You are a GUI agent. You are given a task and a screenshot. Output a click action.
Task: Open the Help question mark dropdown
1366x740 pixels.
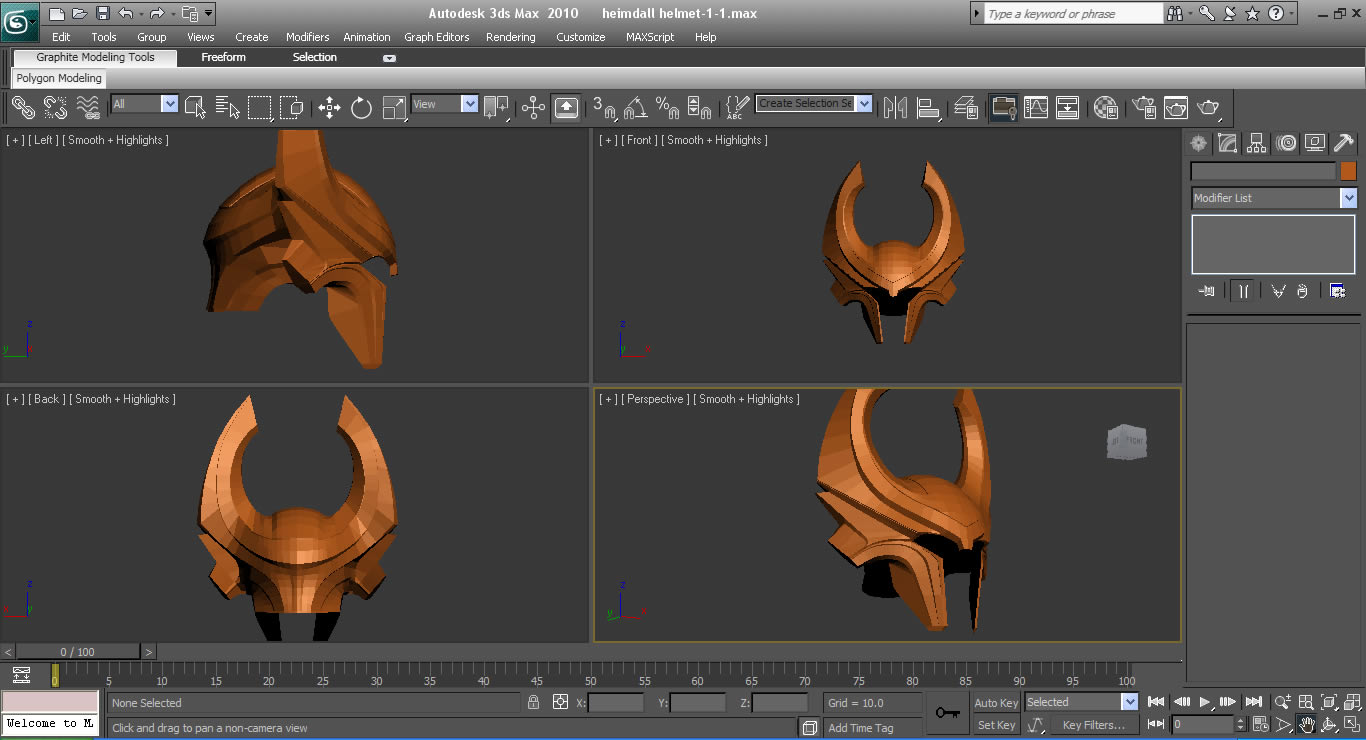pyautogui.click(x=1293, y=14)
